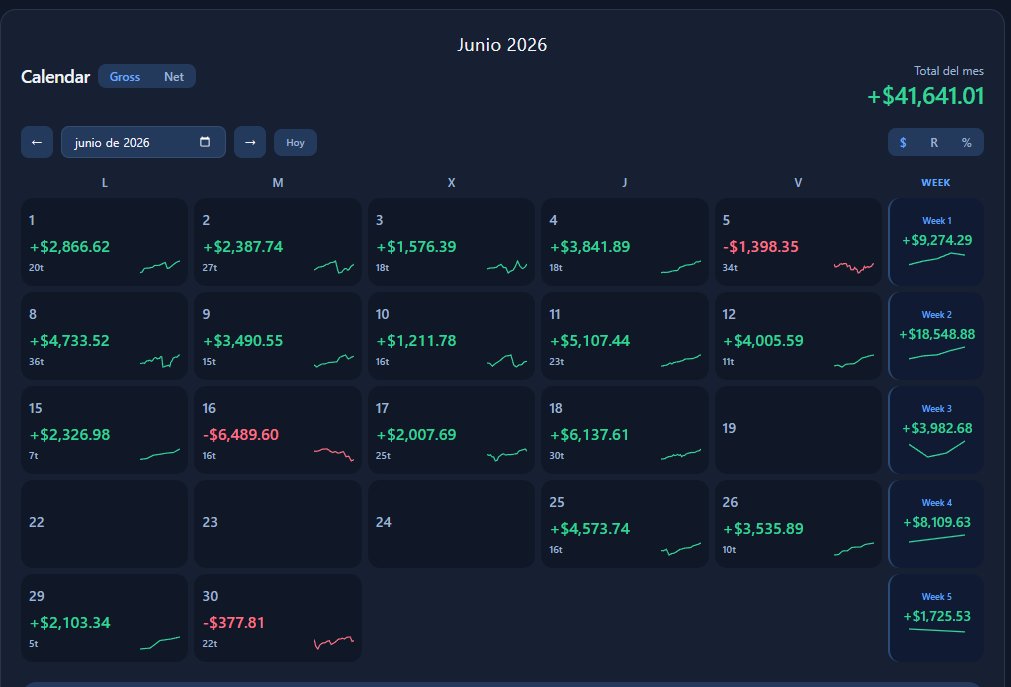Viewport: 1011px width, 687px height.
Task: Click the sparkline chart on day 16
Action: click(x=333, y=454)
